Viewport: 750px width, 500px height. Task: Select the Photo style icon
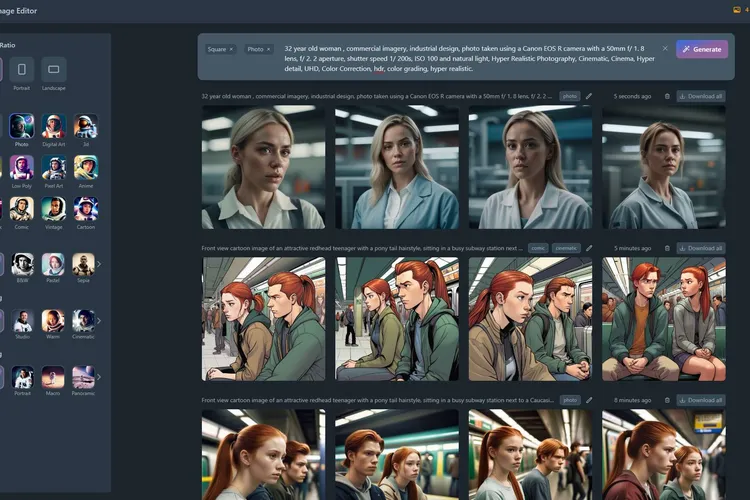pyautogui.click(x=22, y=126)
